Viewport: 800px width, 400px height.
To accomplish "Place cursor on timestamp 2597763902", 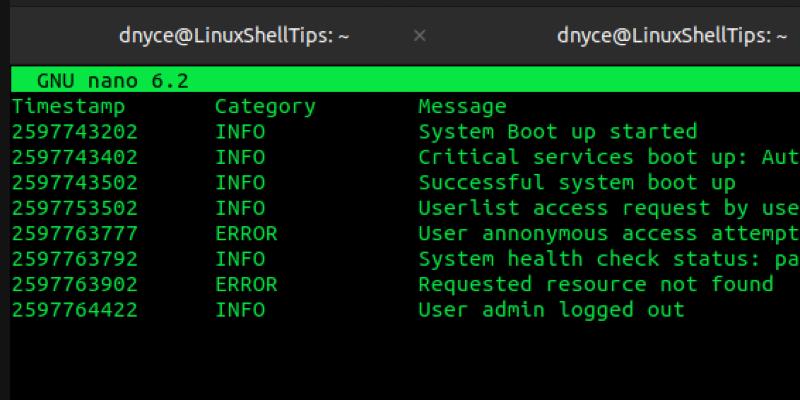I will tap(75, 285).
